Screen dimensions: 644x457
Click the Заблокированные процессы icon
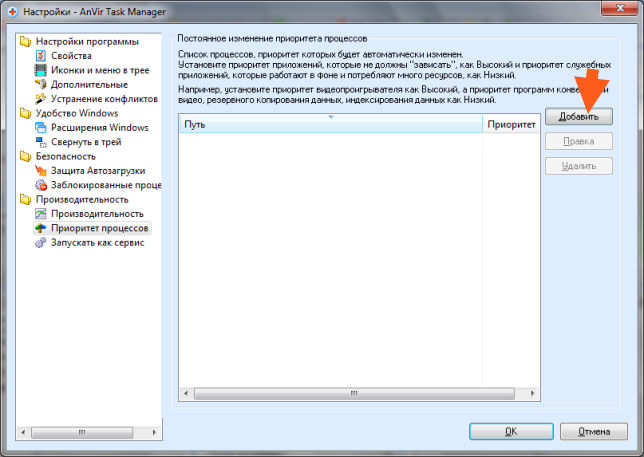click(x=41, y=185)
